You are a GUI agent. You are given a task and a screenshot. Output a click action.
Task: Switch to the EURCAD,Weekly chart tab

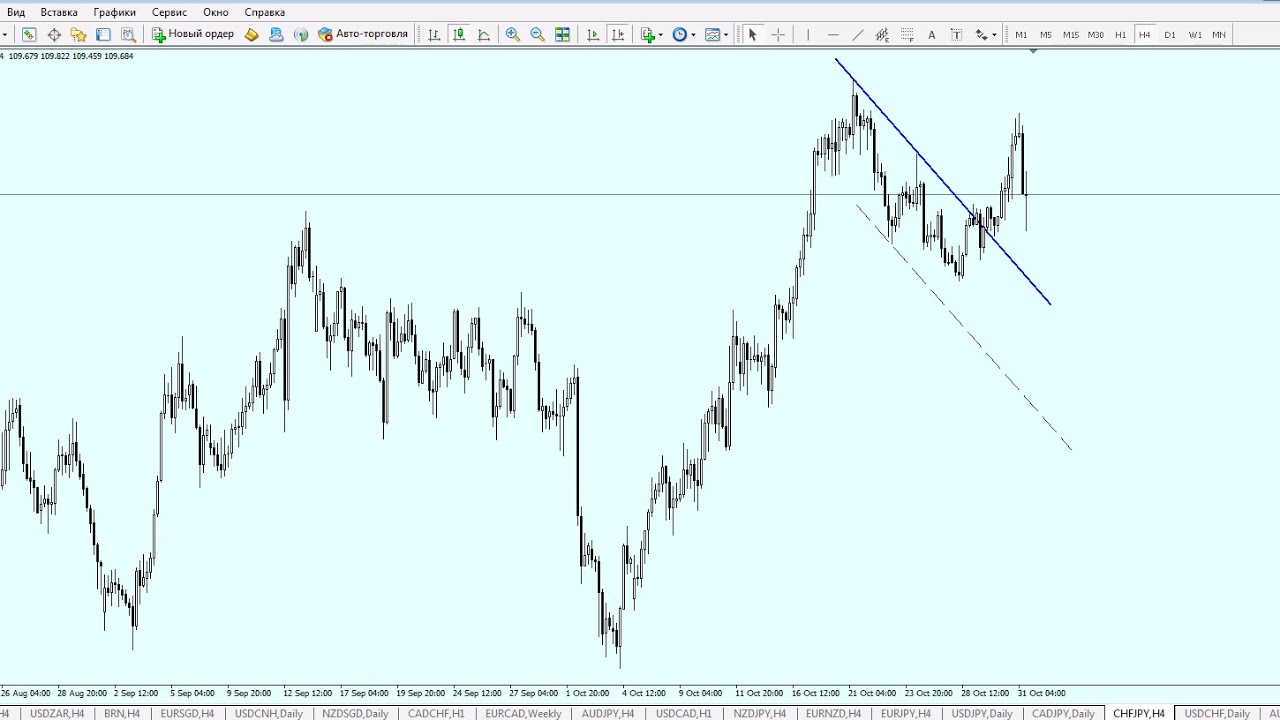524,713
